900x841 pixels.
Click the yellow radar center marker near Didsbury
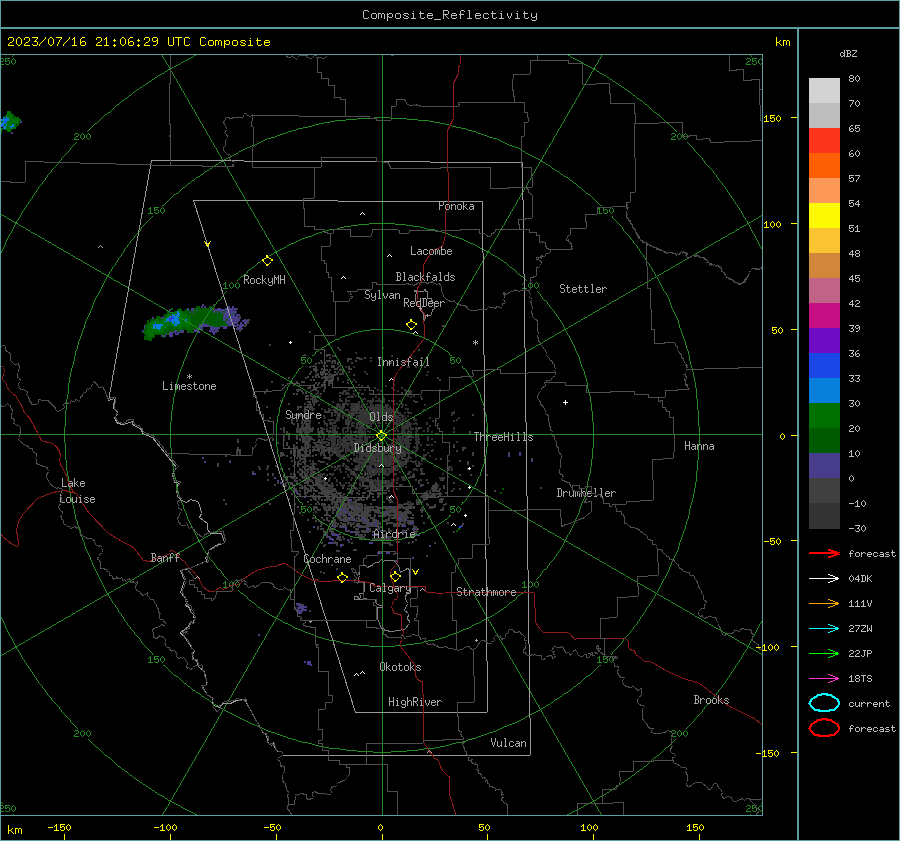(x=381, y=436)
